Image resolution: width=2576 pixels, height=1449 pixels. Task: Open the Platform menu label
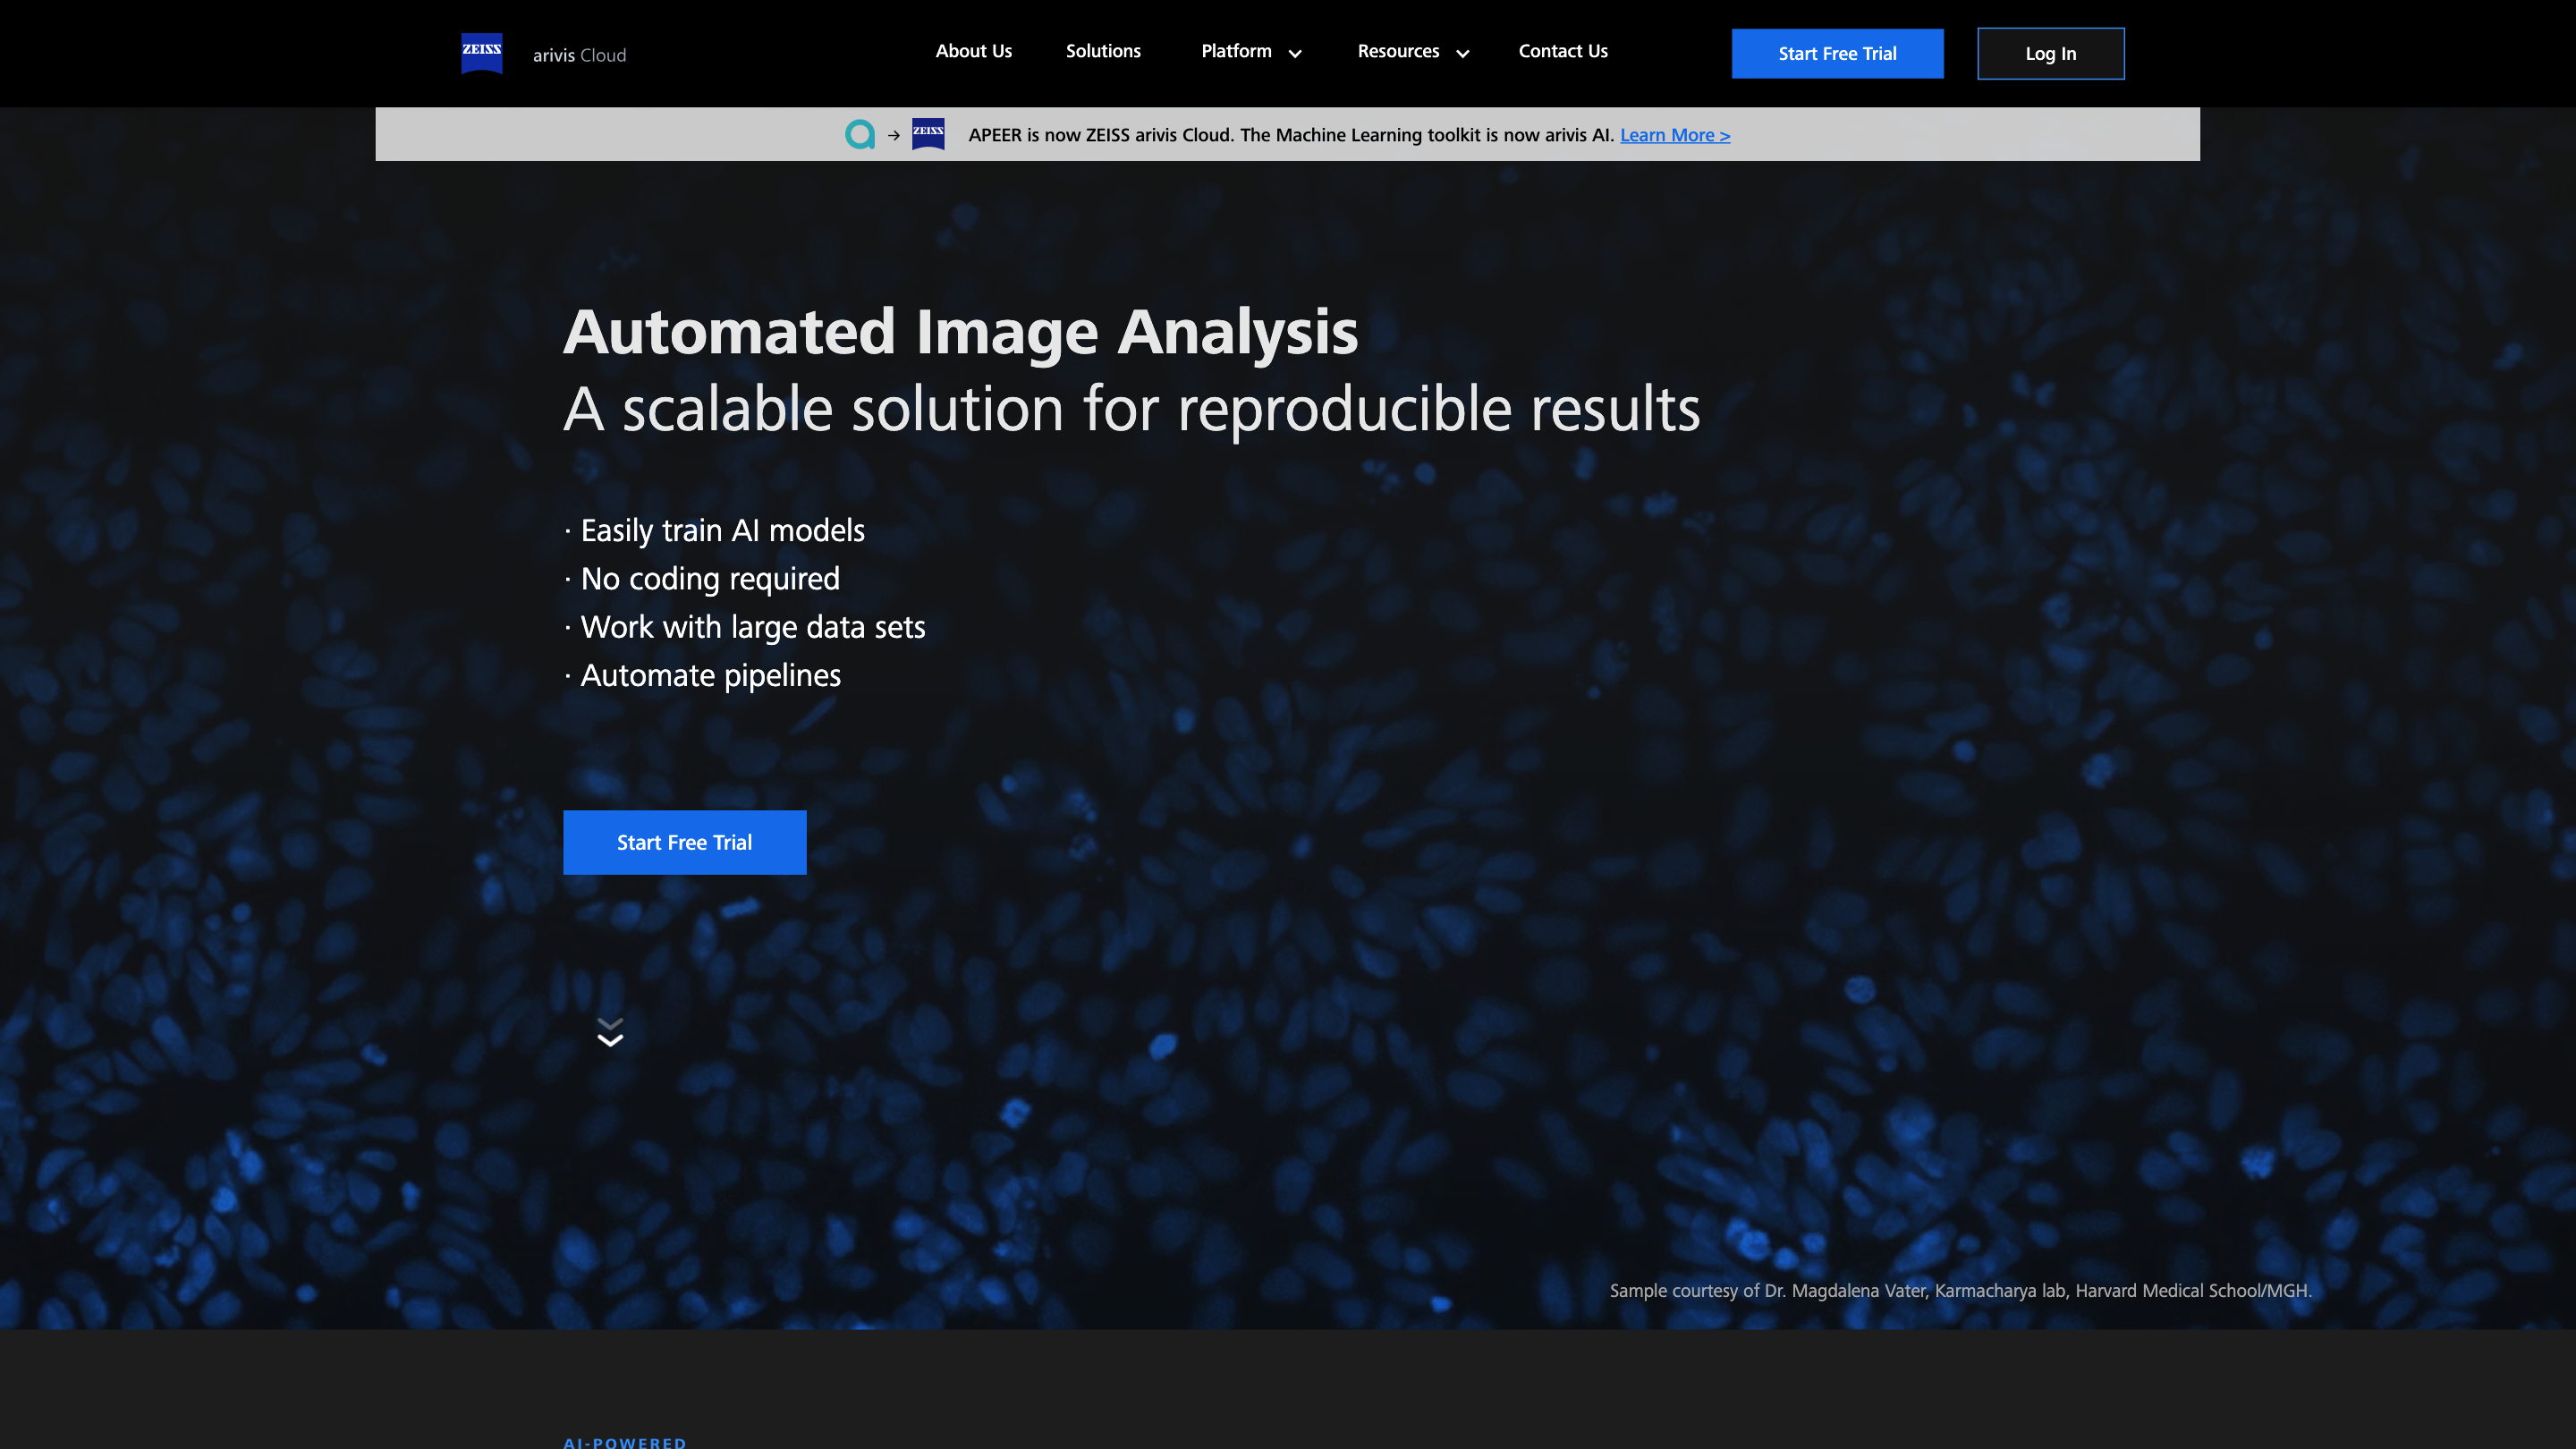coord(1235,51)
